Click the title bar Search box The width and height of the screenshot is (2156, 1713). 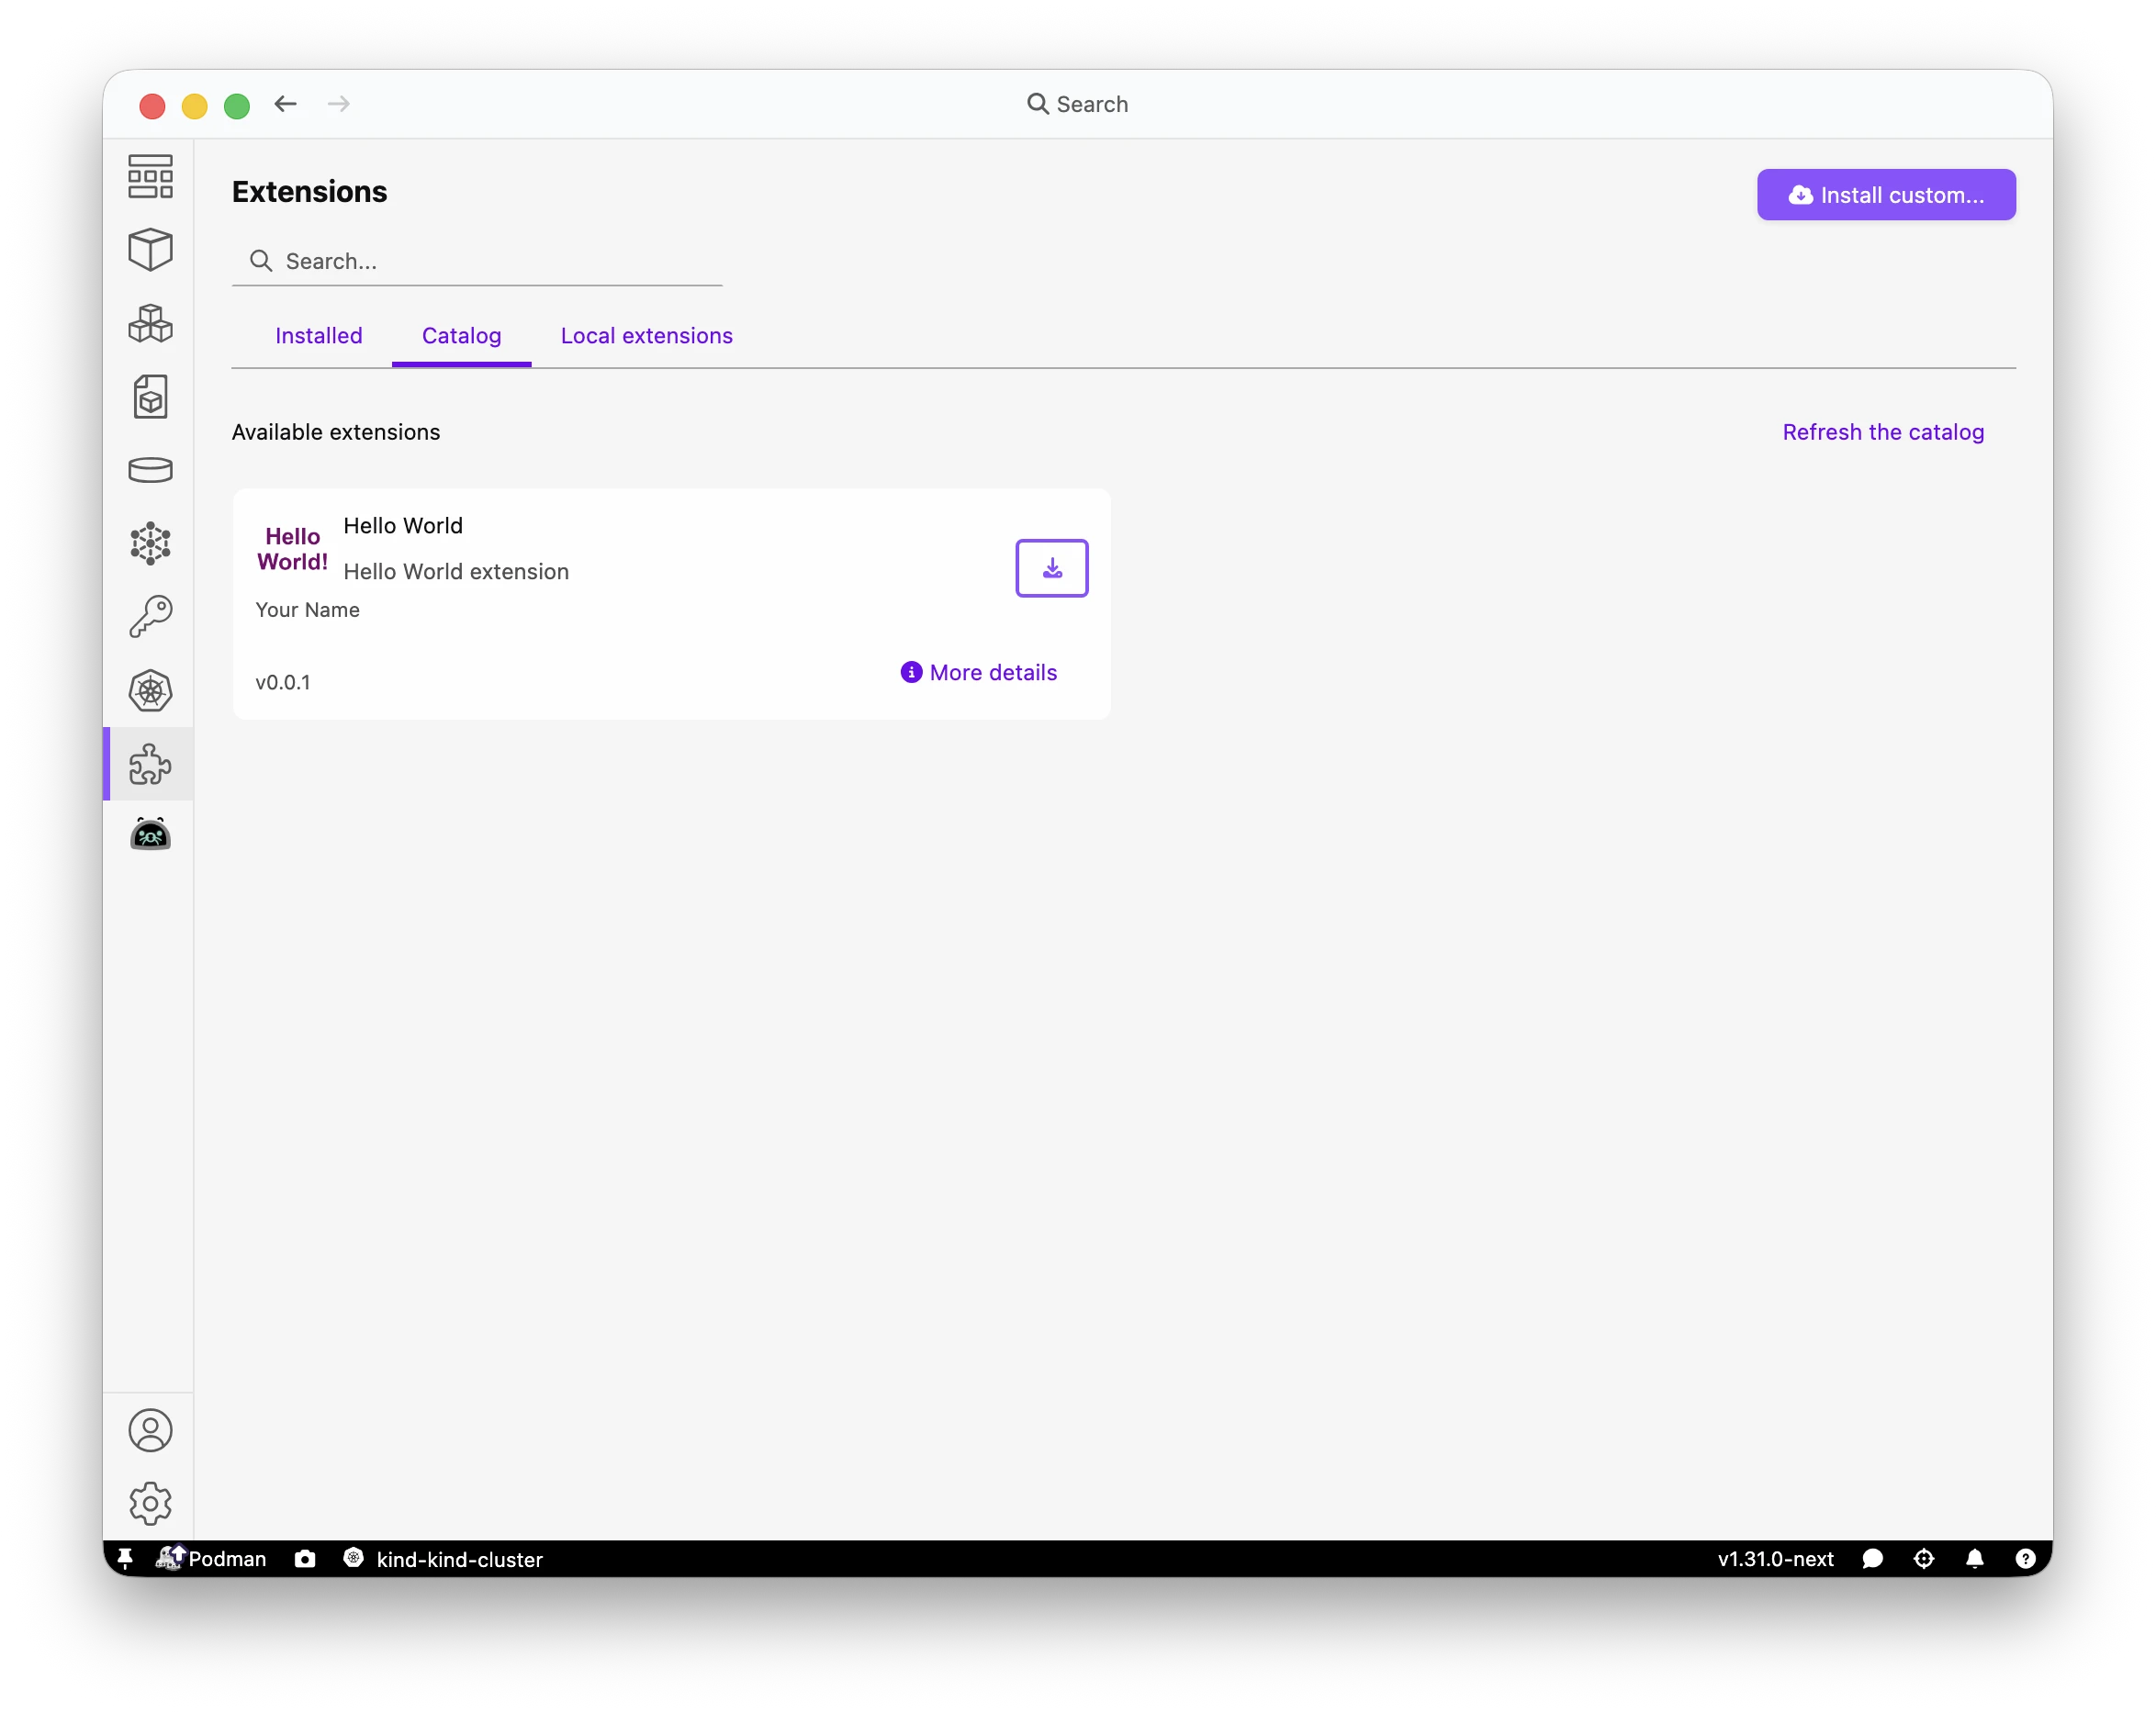point(1077,104)
